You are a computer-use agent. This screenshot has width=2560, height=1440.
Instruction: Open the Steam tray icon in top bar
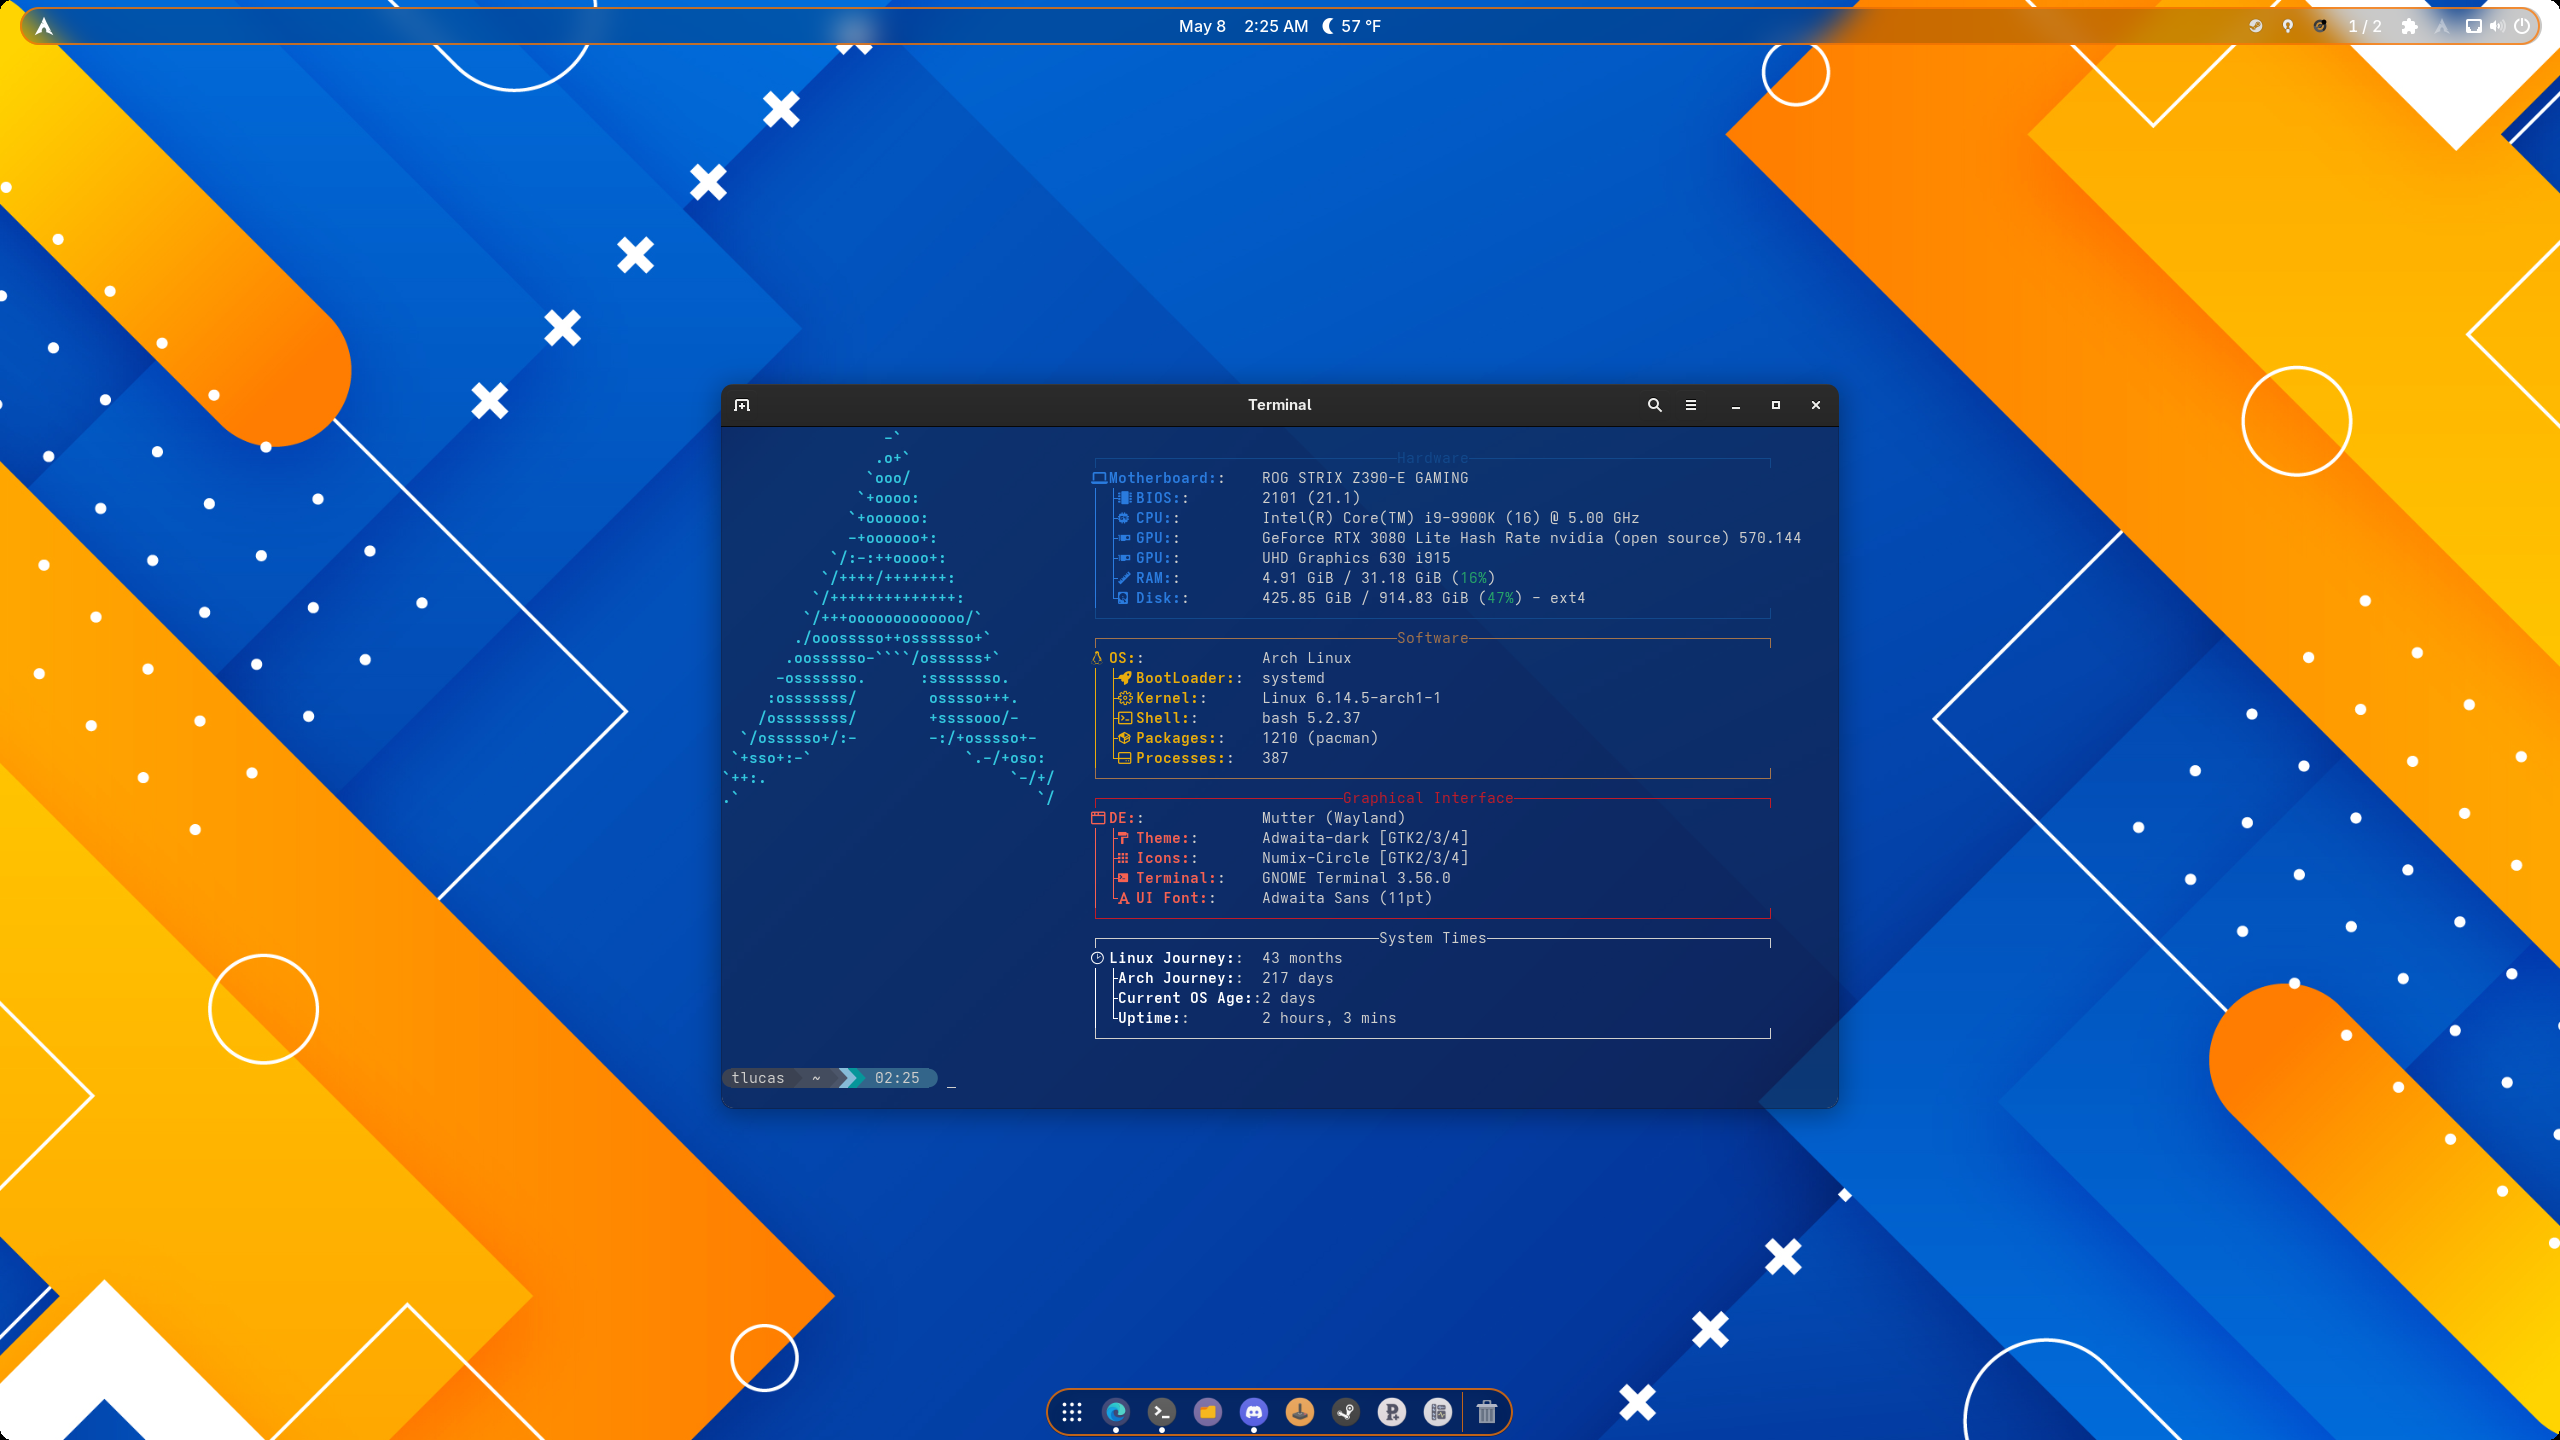[x=2255, y=26]
